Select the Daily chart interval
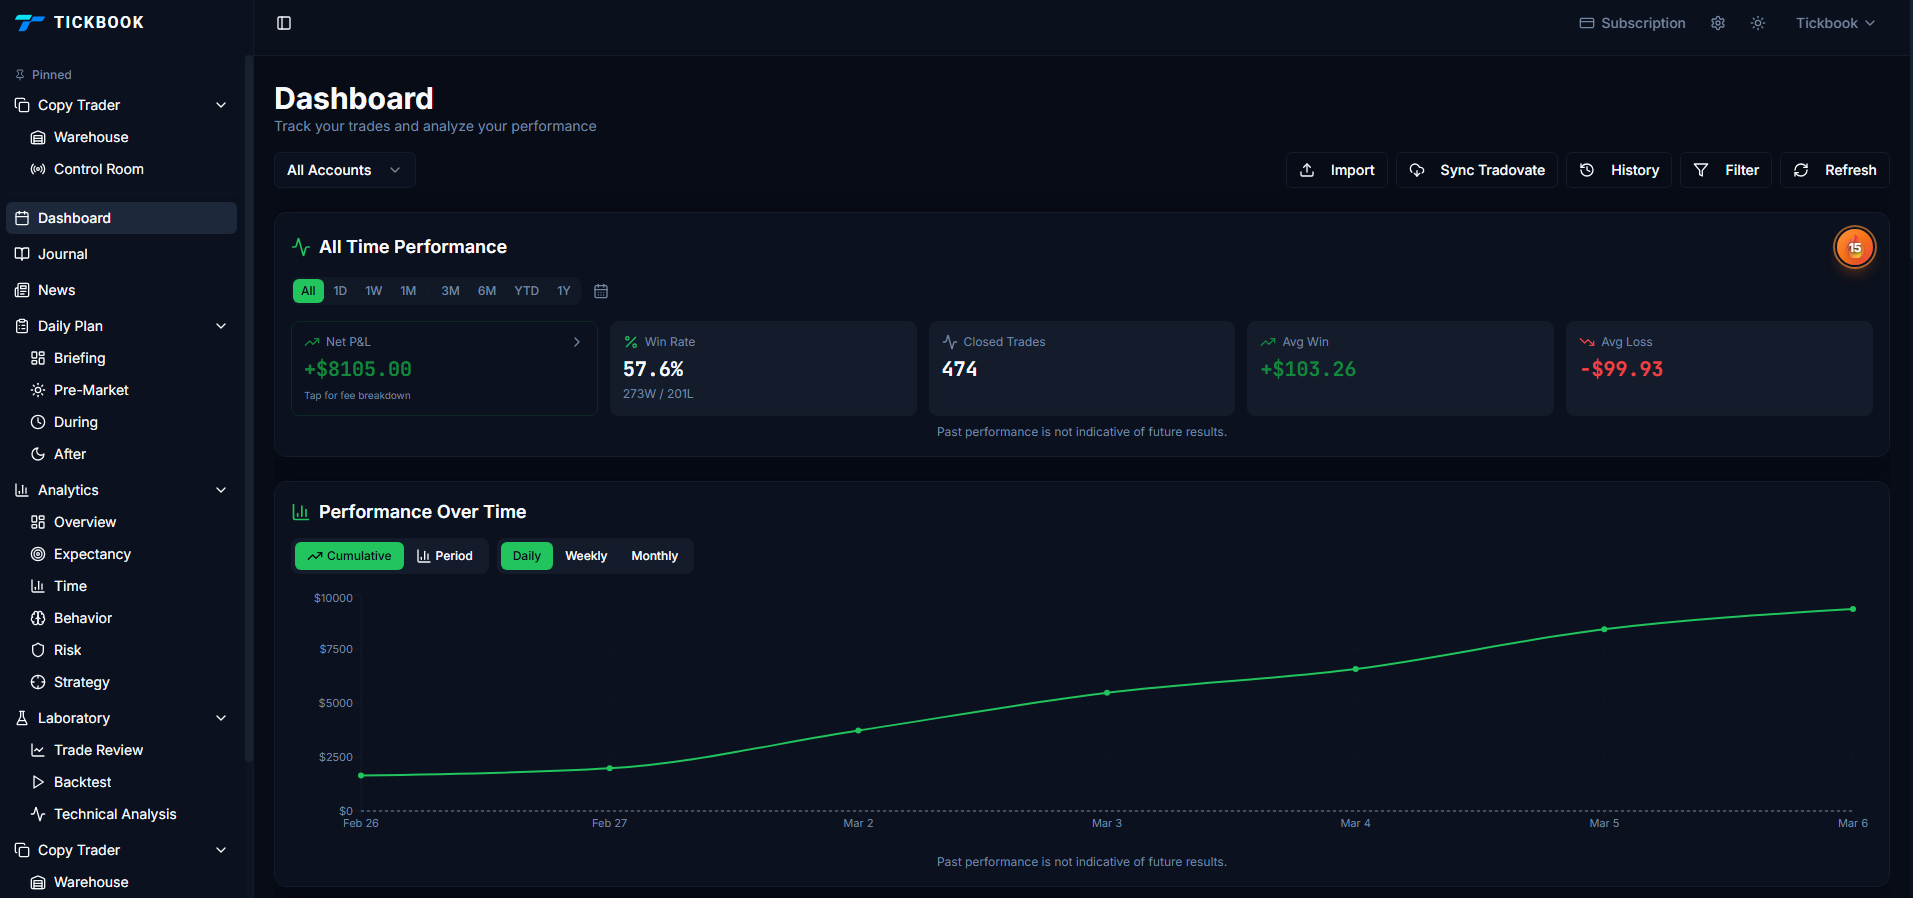This screenshot has width=1913, height=898. point(527,556)
